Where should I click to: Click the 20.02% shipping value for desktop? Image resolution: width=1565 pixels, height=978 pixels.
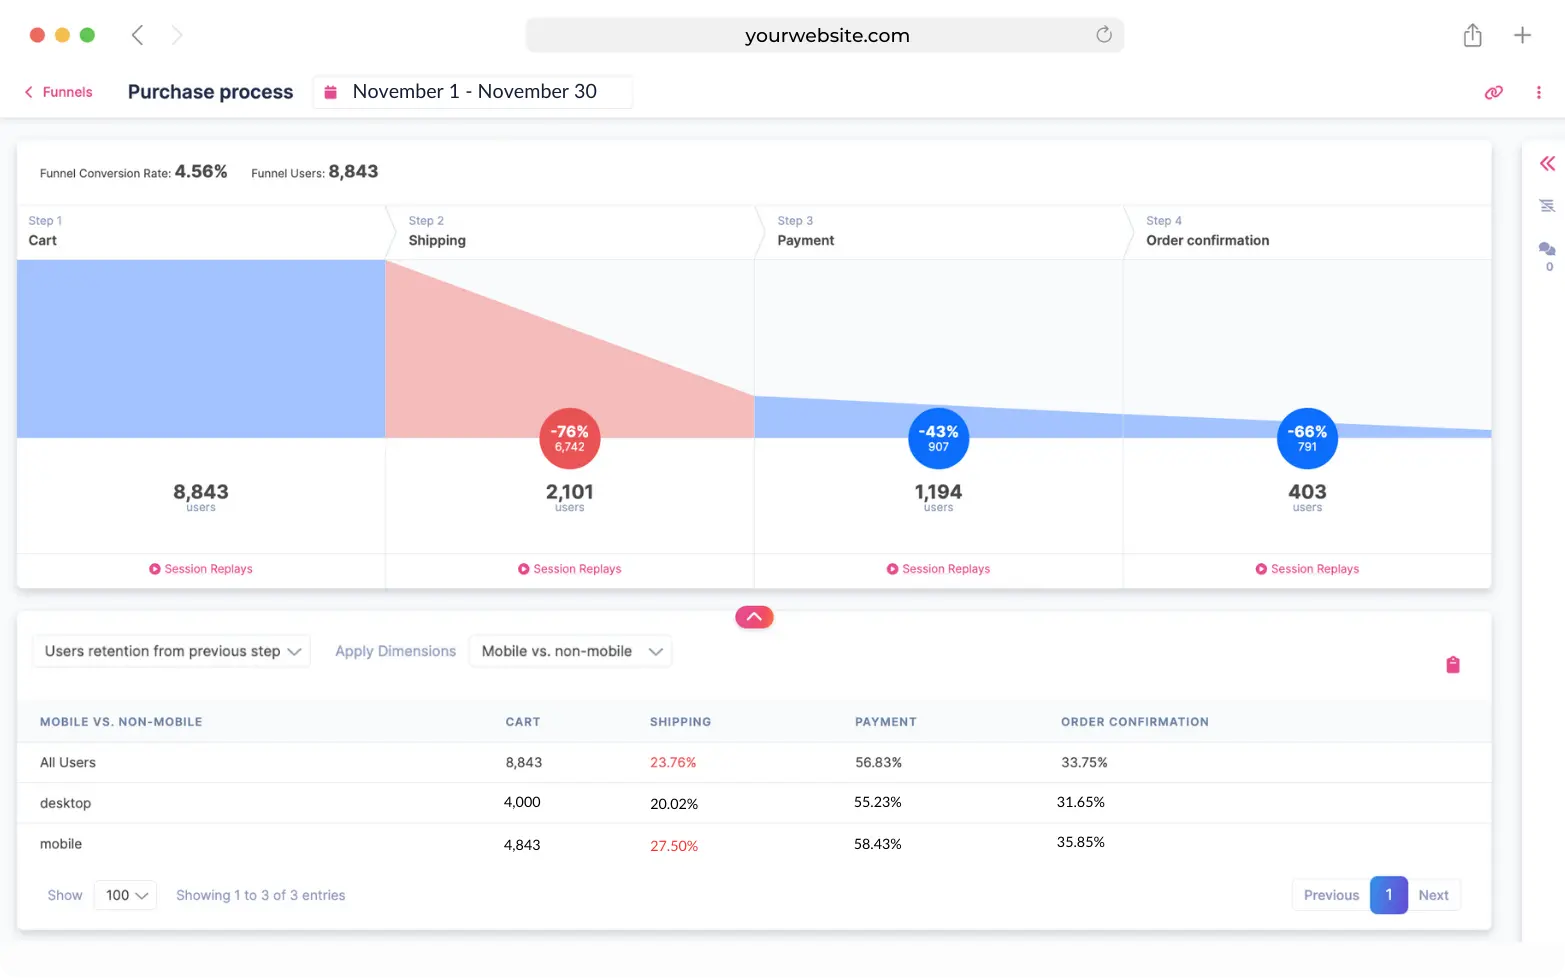coord(674,804)
